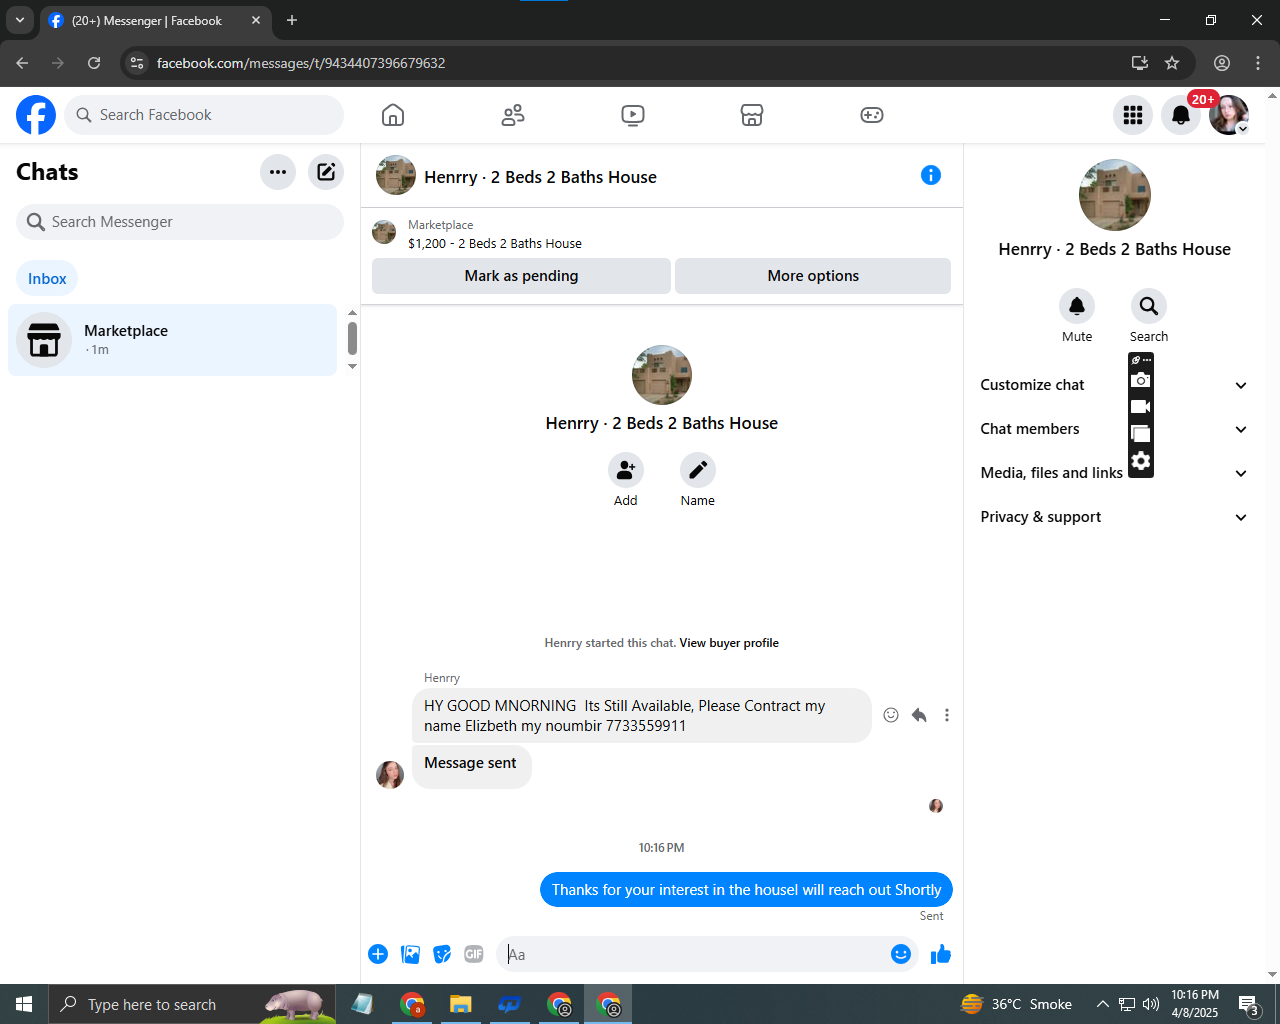Open more actions plus icon in composer

(378, 954)
